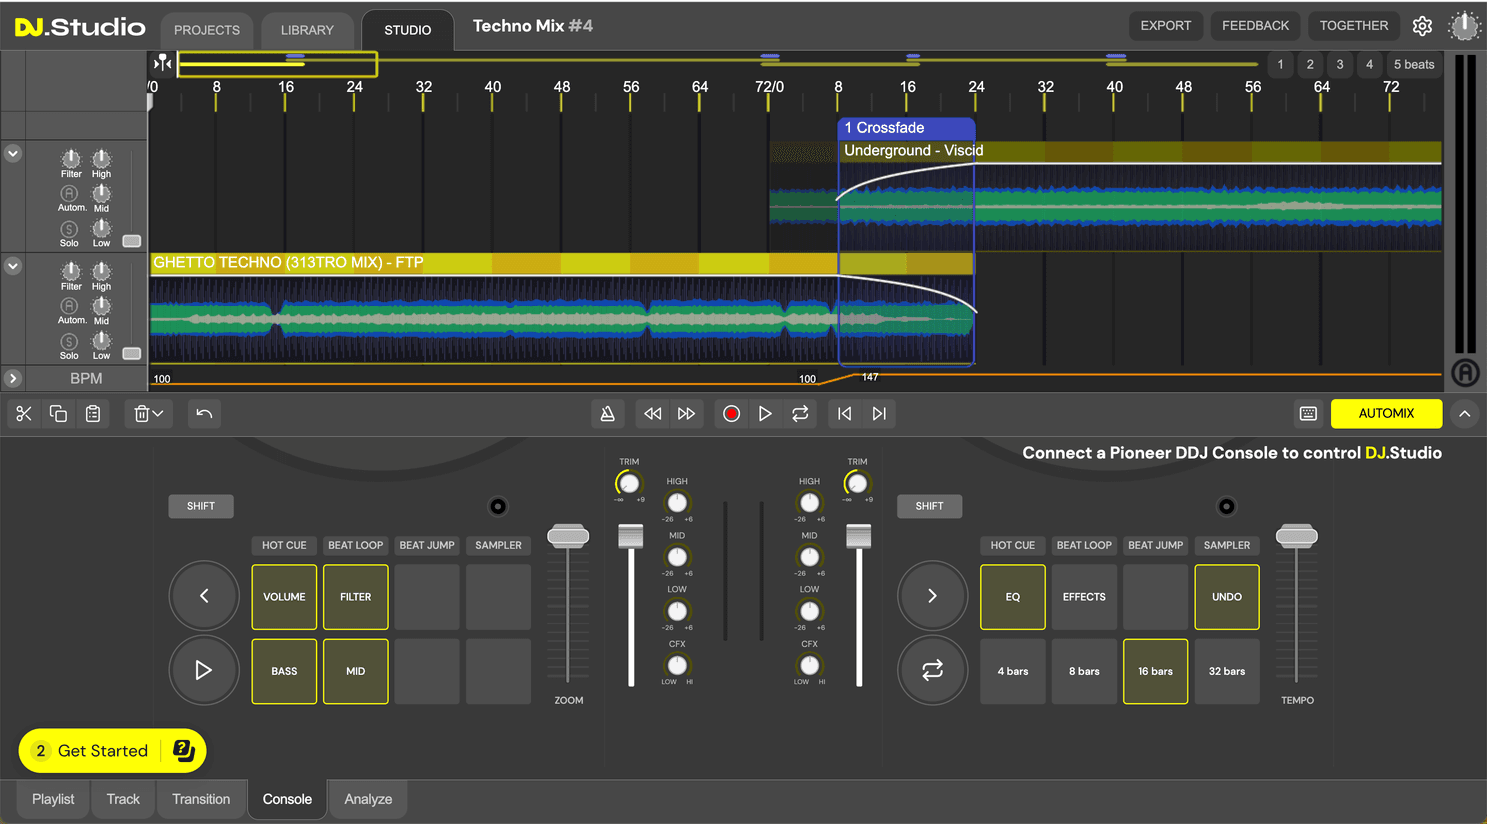1487x824 pixels.
Task: Open the trash delete dropdown
Action: click(149, 414)
